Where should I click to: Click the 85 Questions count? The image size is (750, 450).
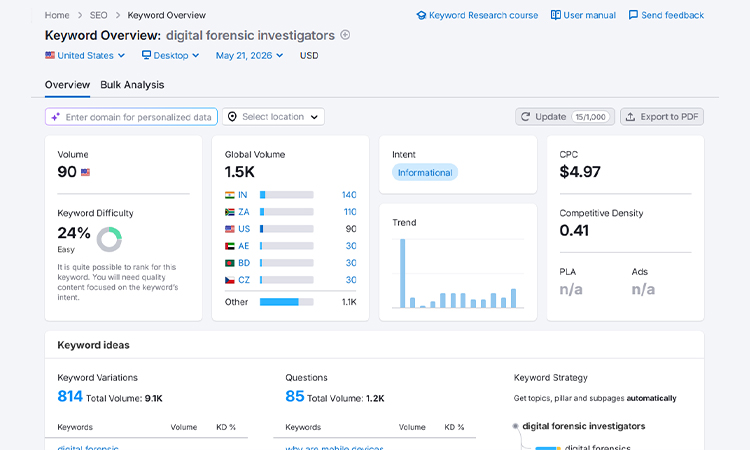click(x=295, y=396)
